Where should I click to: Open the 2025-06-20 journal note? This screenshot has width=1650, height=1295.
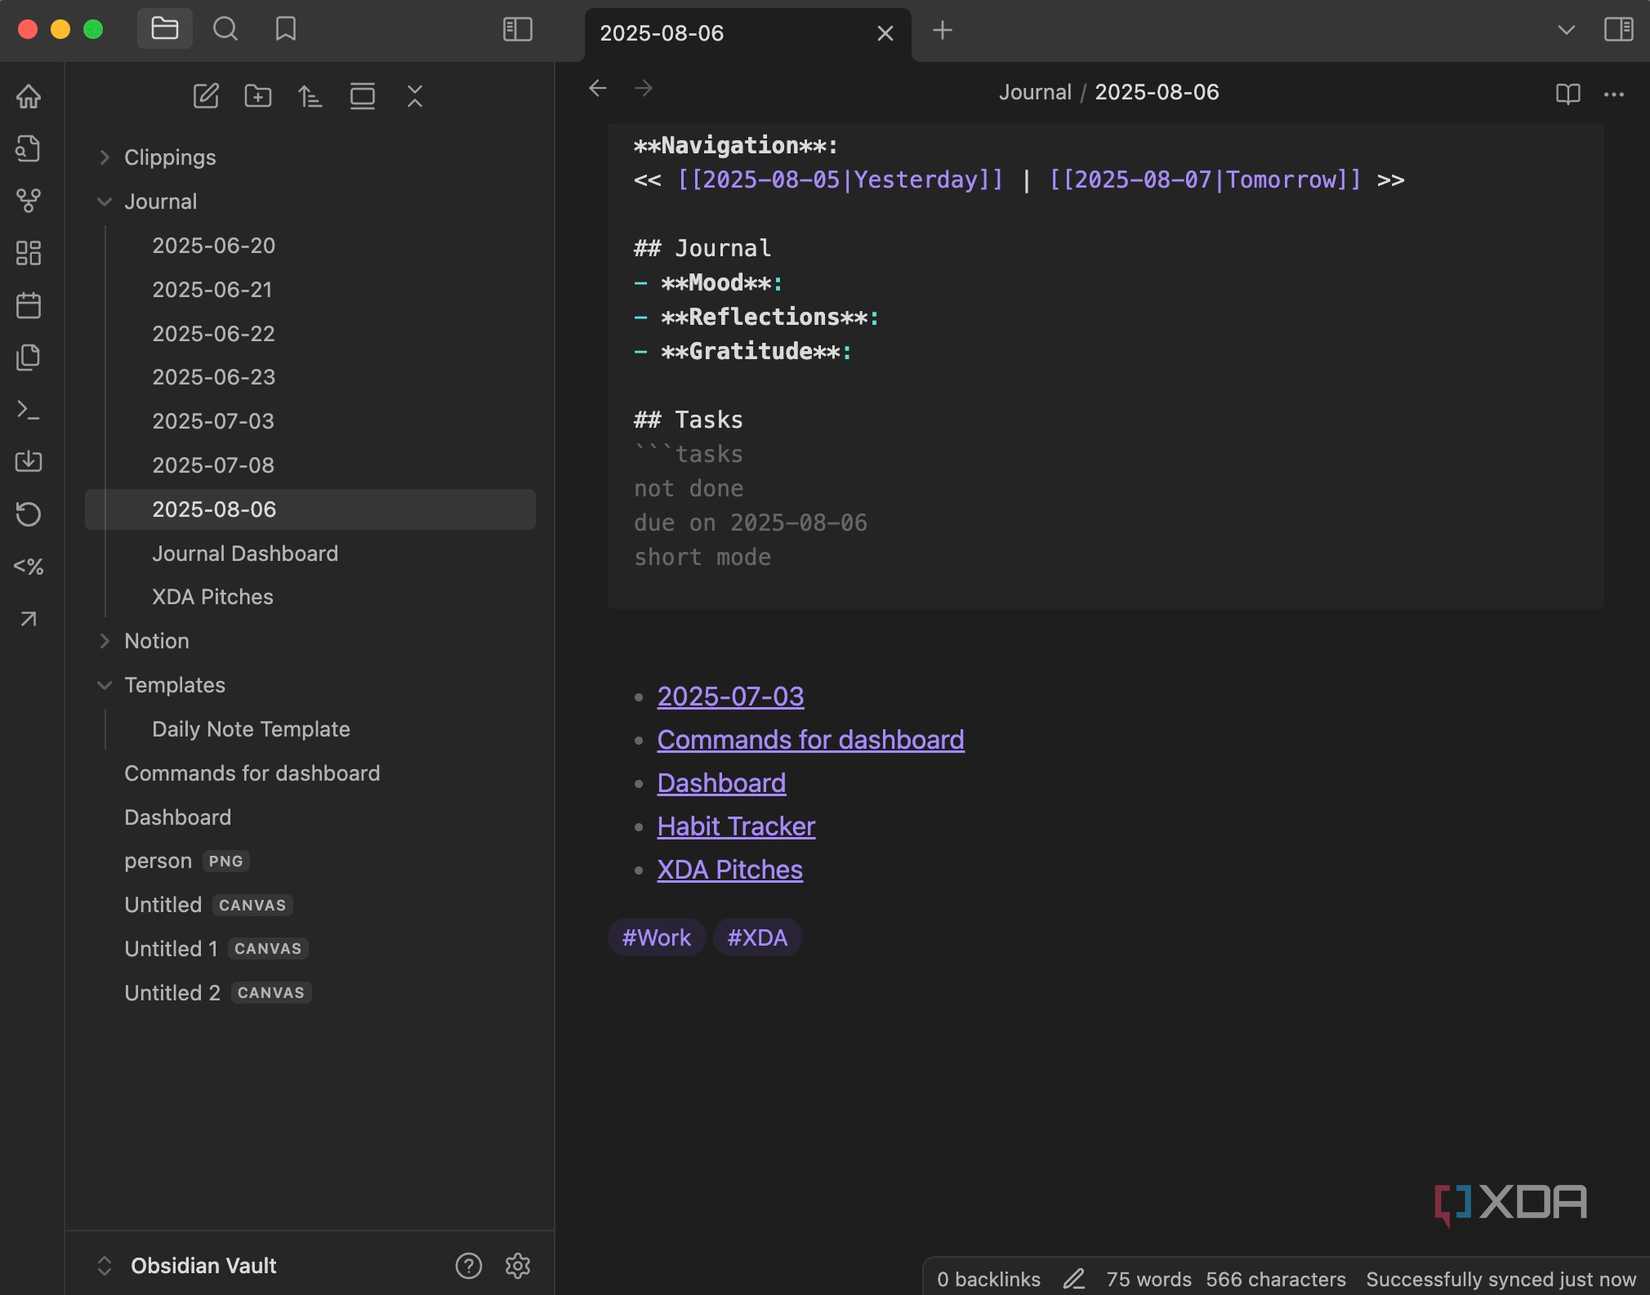213,245
